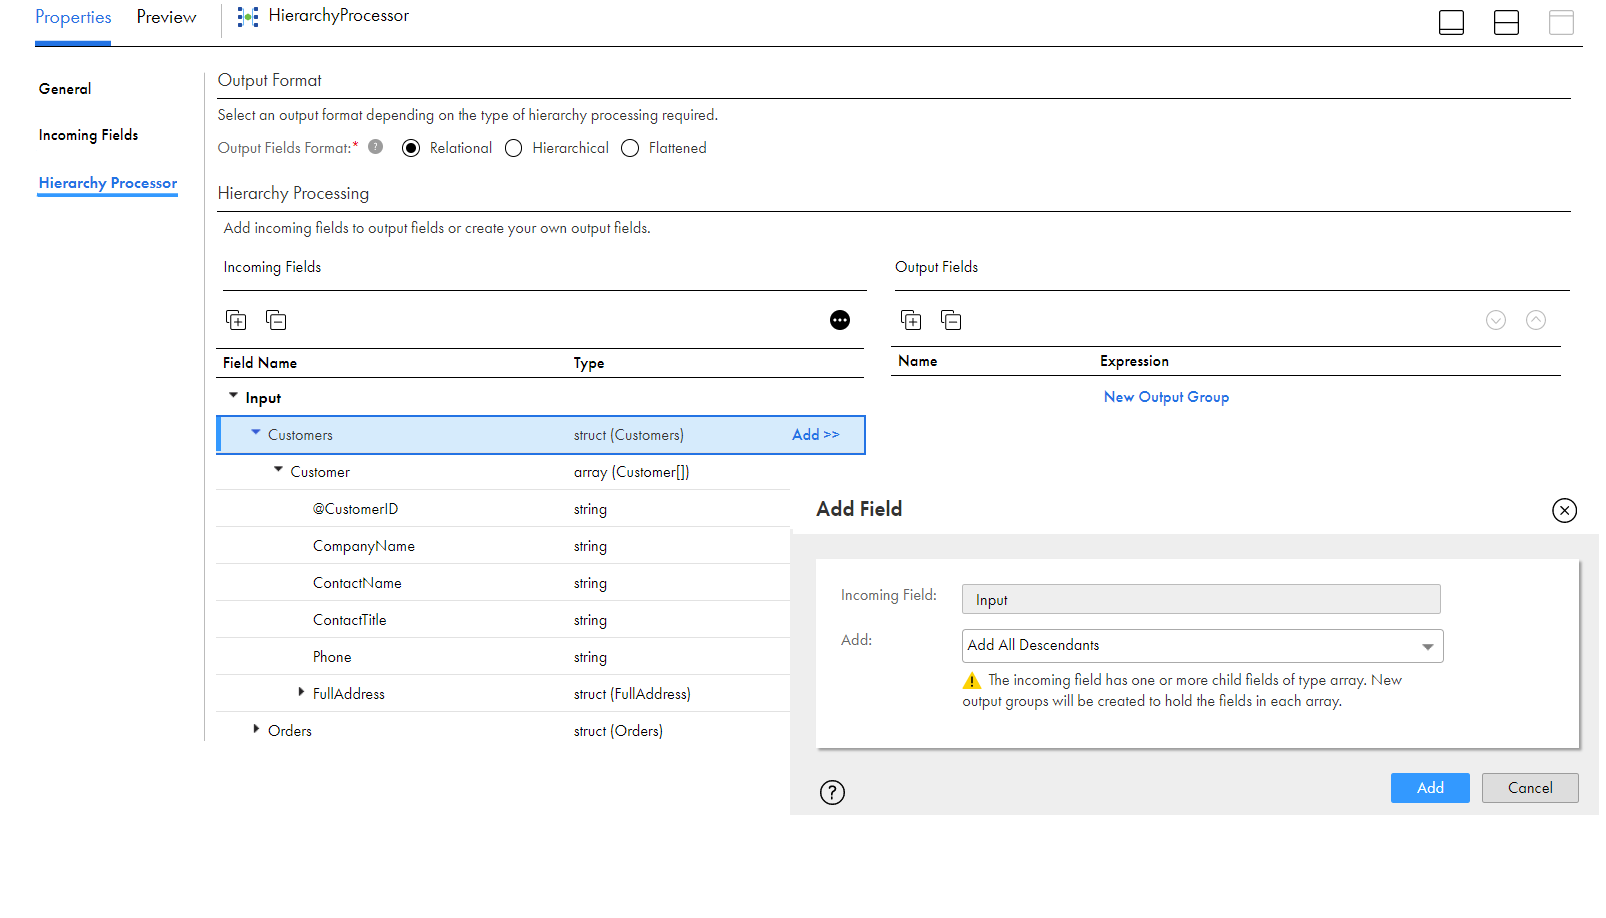Expand the Orders struct node
1606x918 pixels.
click(x=256, y=729)
